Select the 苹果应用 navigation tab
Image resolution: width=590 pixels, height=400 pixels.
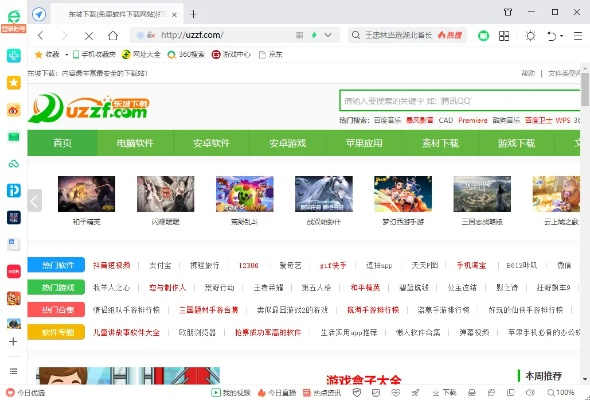click(x=364, y=143)
